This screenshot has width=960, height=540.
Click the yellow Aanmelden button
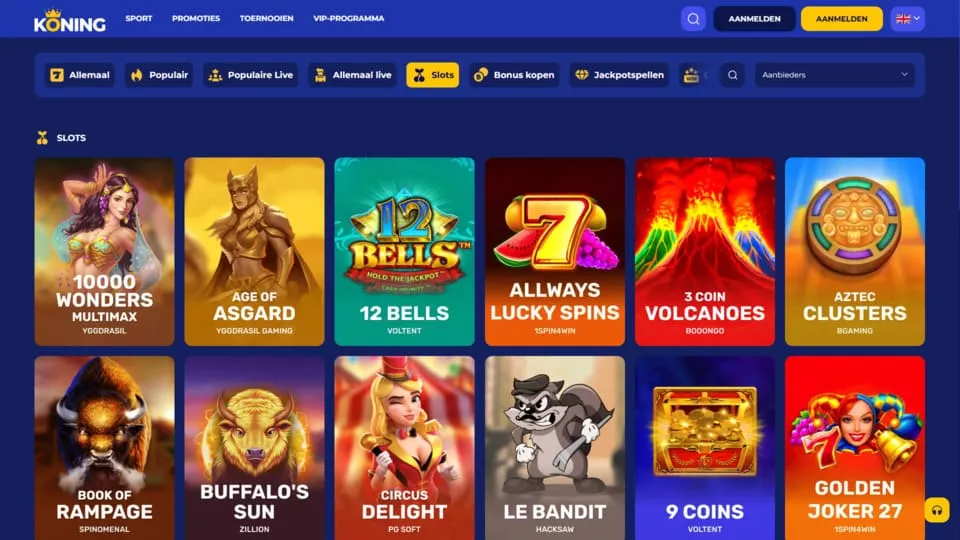pyautogui.click(x=842, y=19)
